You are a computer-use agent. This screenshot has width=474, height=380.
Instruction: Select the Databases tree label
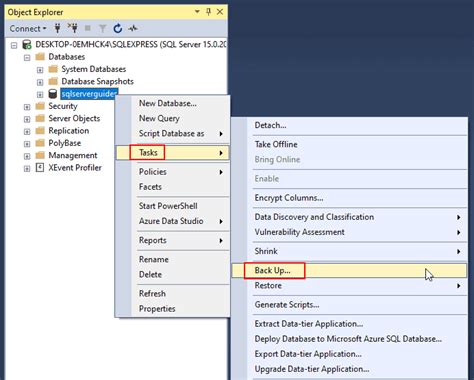coord(67,57)
